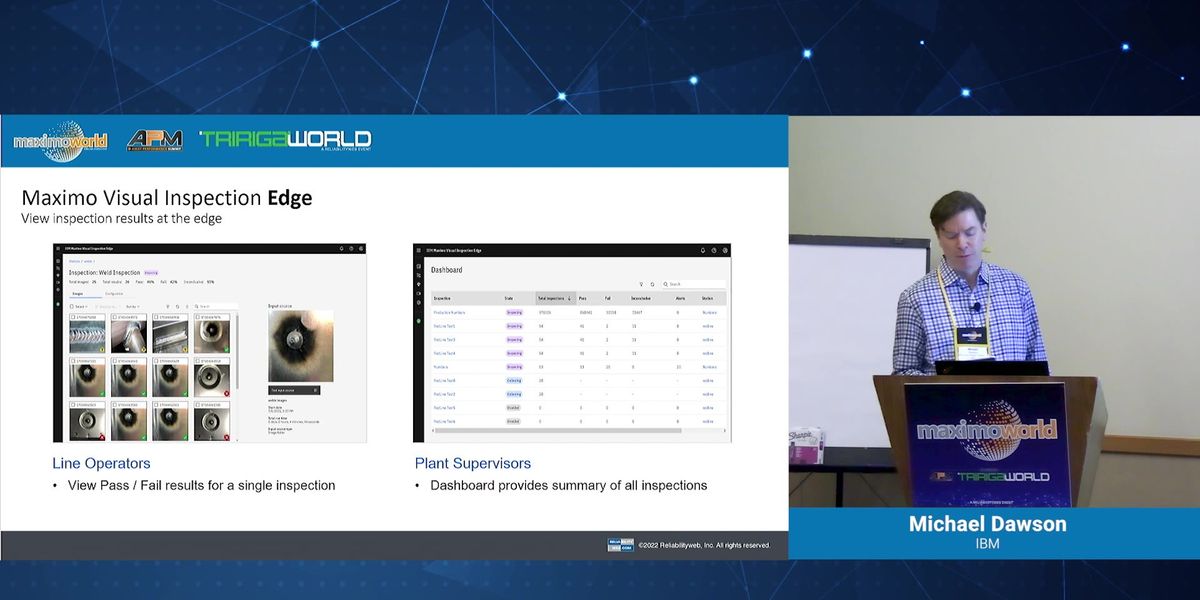Click the Inconclusive column header
This screenshot has height=600, width=1200.
[x=641, y=298]
